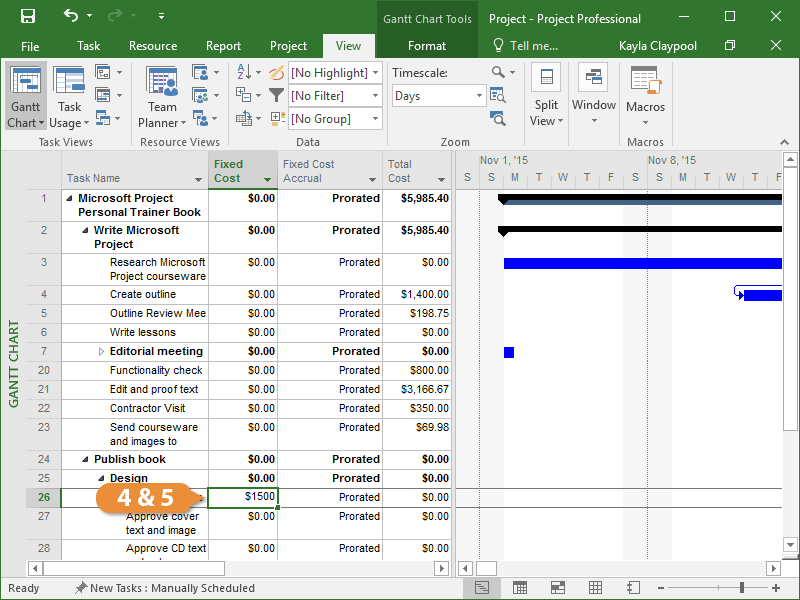Expand the Editorial meeting task
Screen dimensions: 800x600
101,352
